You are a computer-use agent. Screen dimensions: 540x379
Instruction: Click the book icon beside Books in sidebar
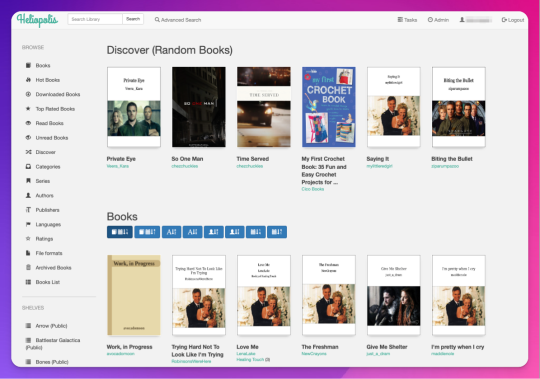[x=28, y=65]
